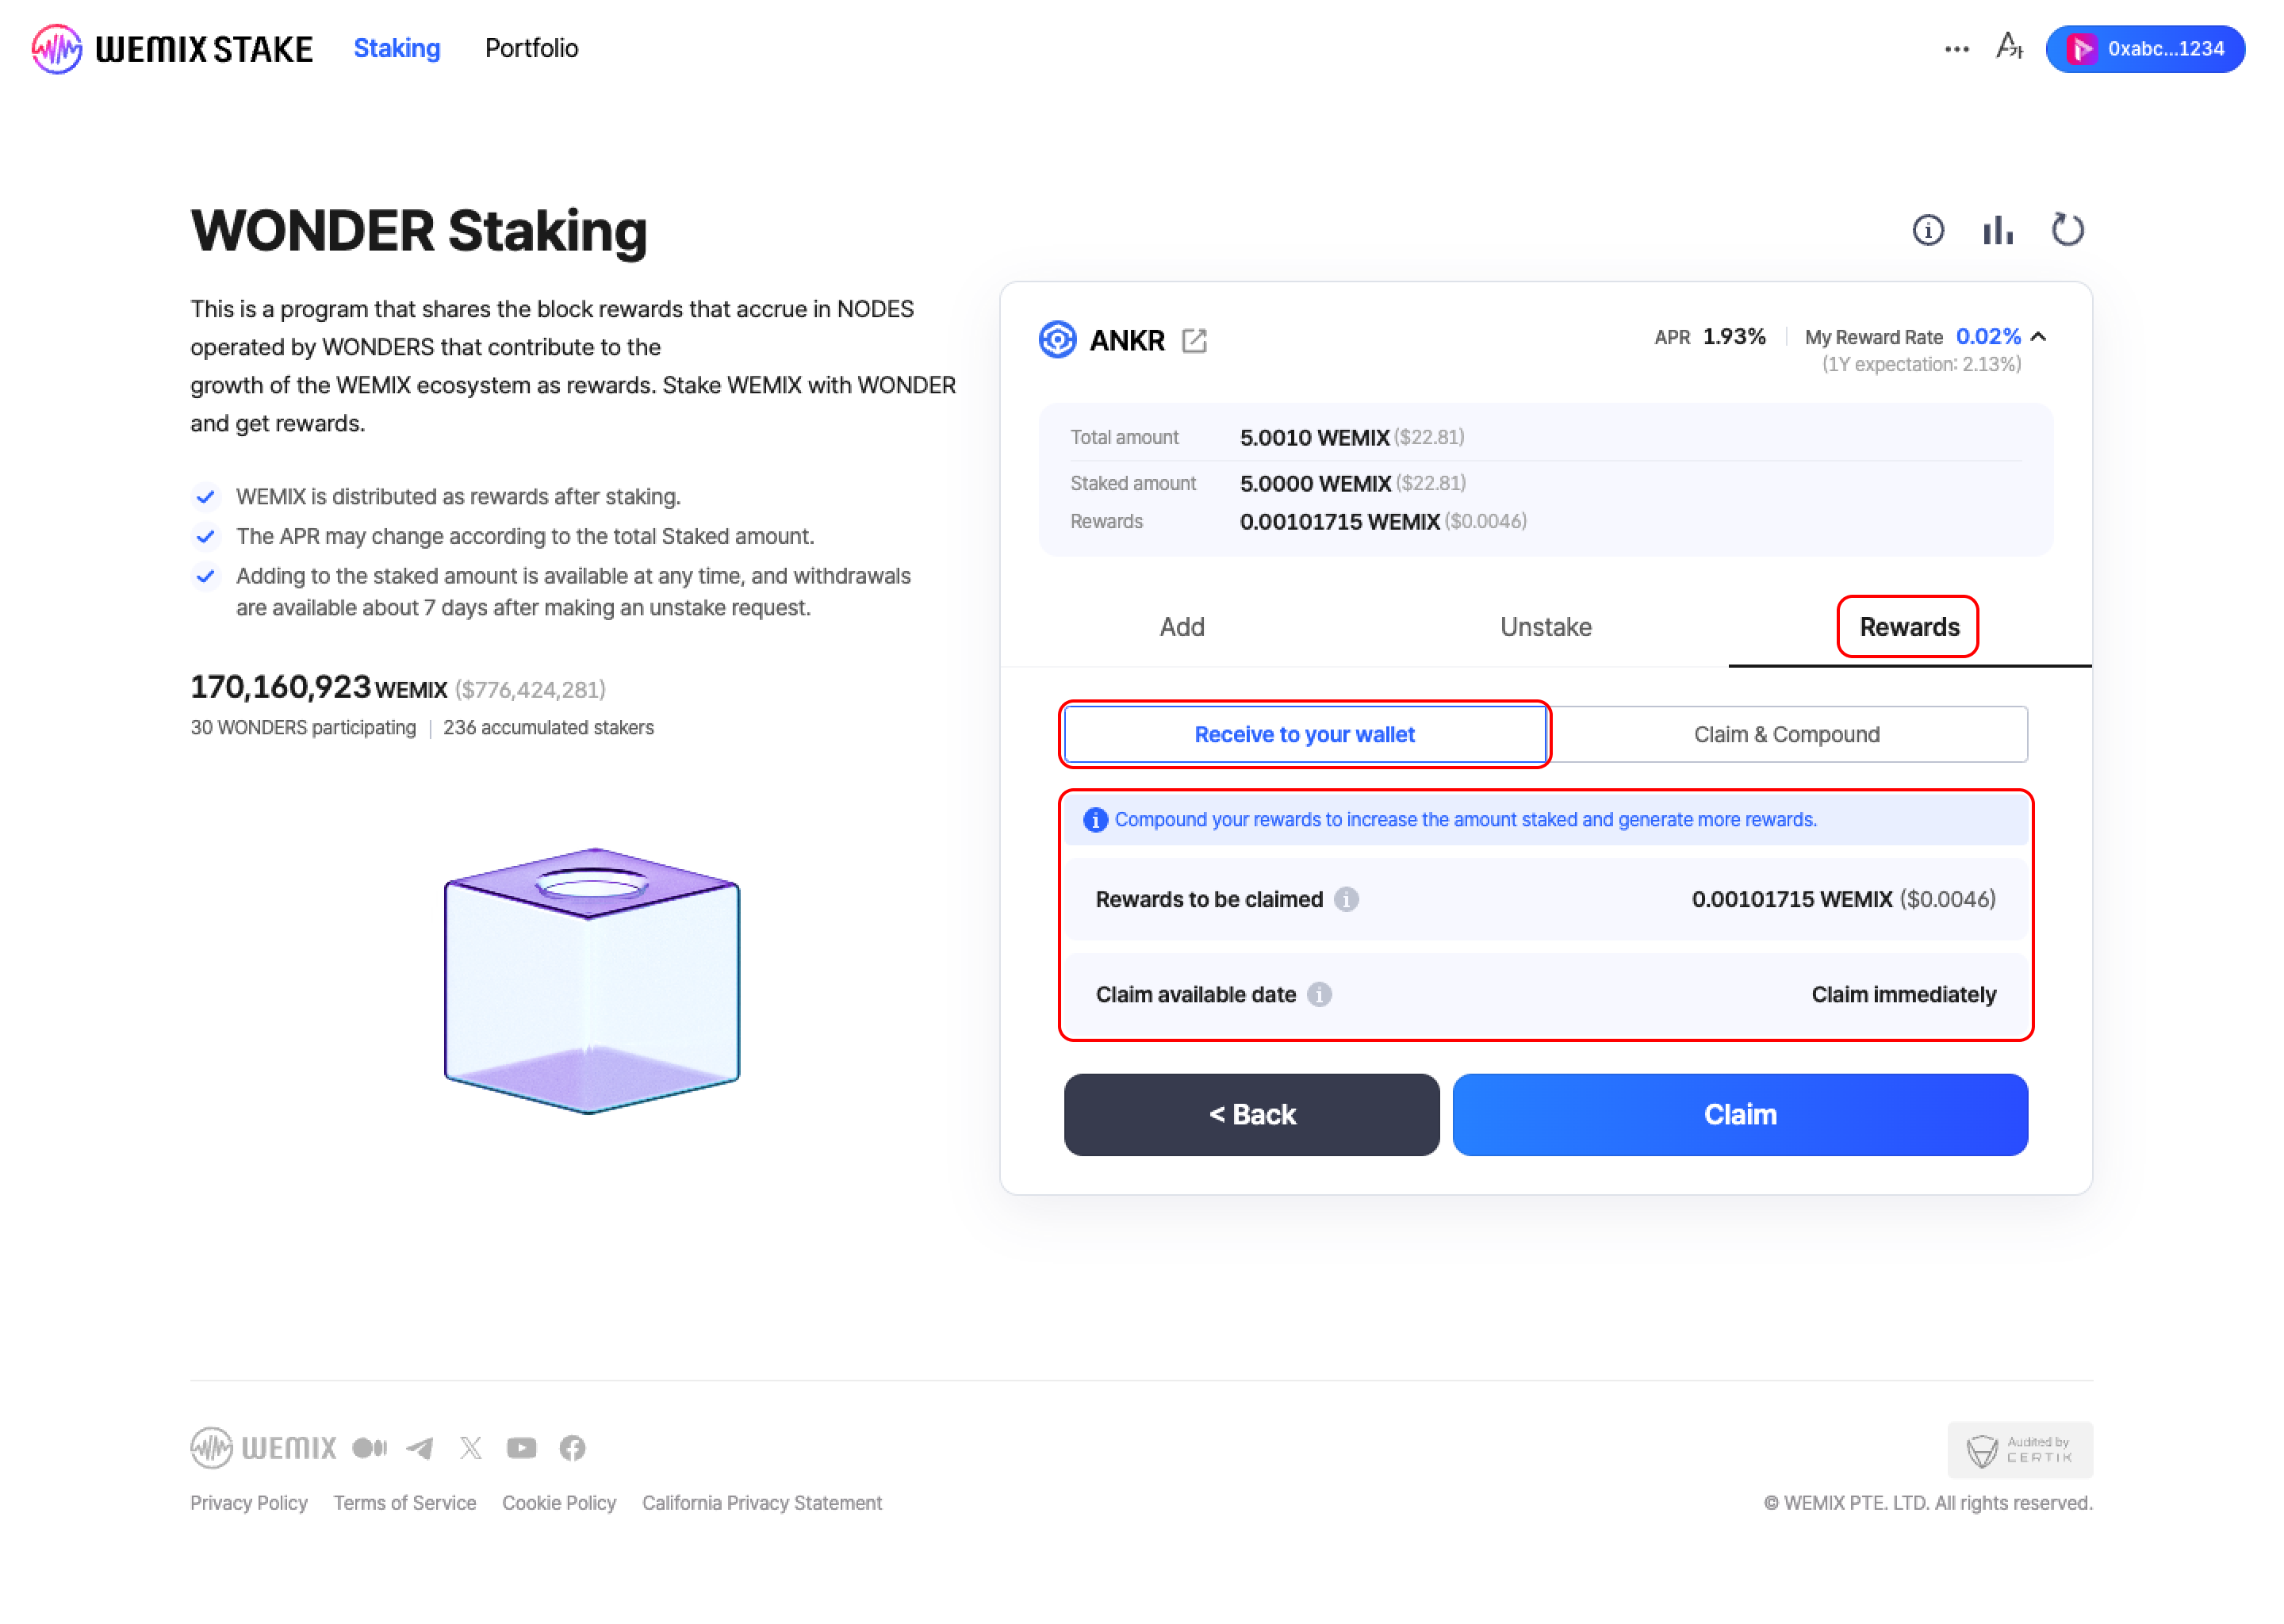Click the language selector icon

(x=2008, y=47)
